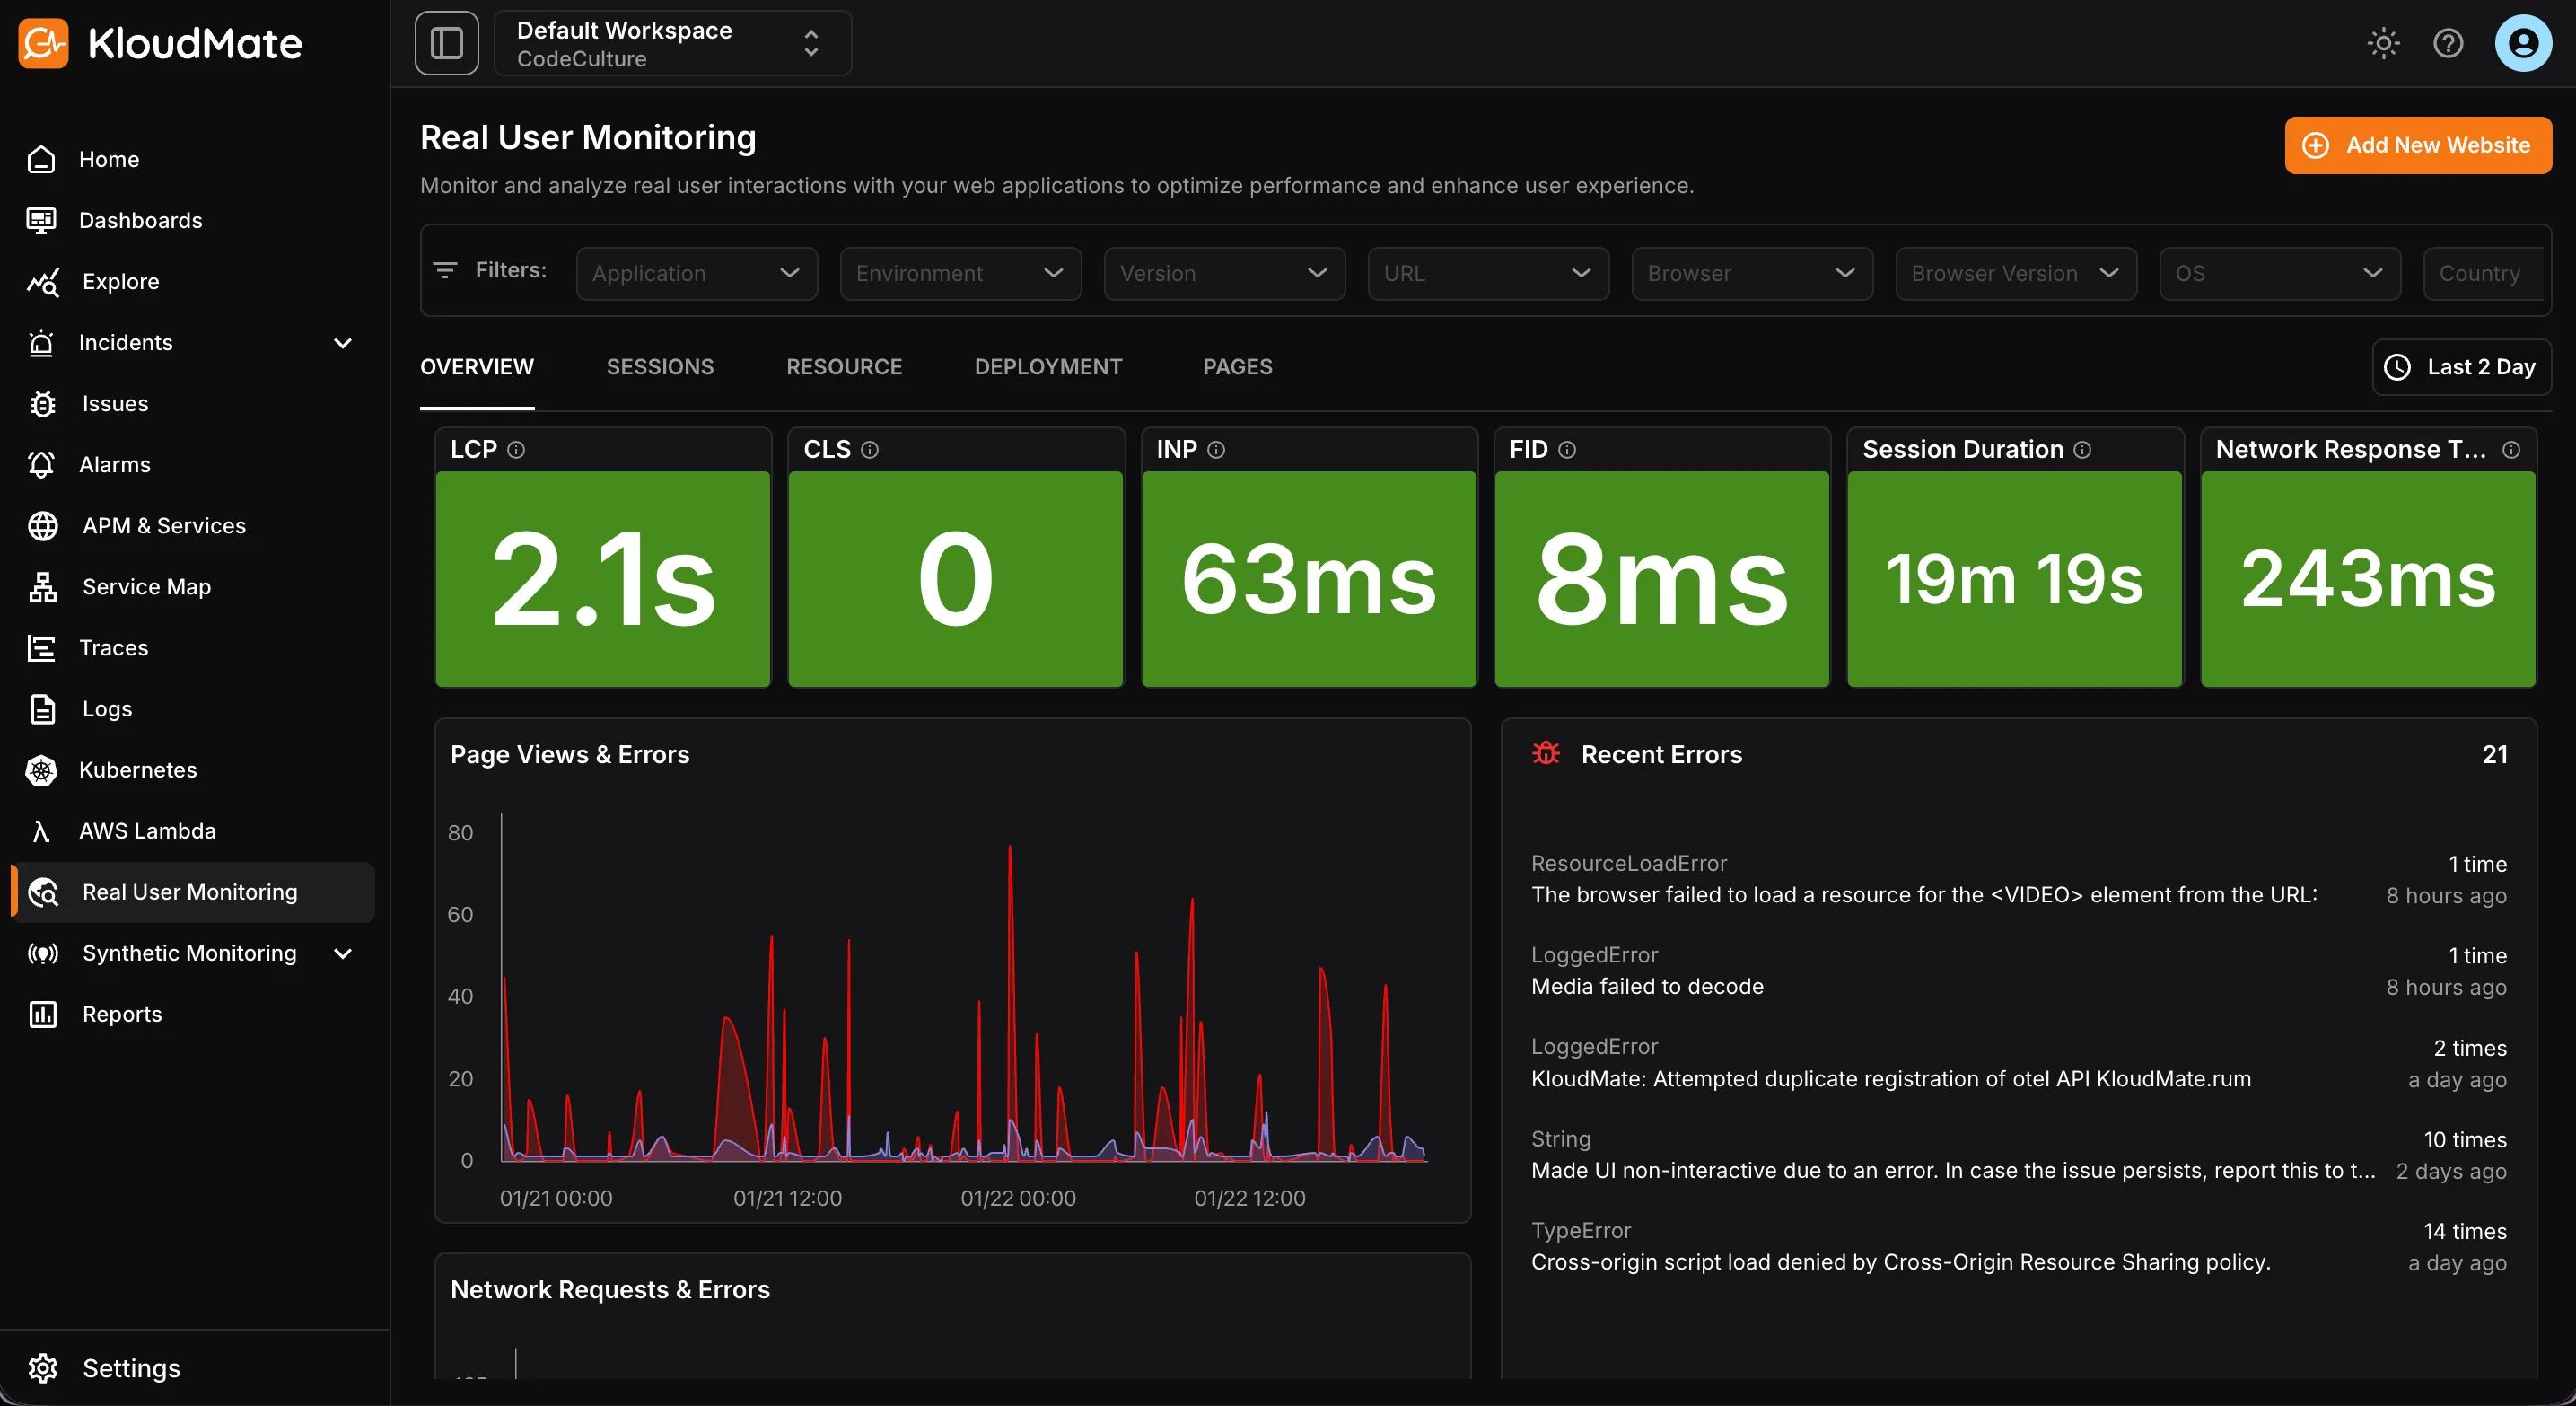2576x1406 pixels.
Task: Click the Dashboards monitor icon
Action: [x=41, y=220]
